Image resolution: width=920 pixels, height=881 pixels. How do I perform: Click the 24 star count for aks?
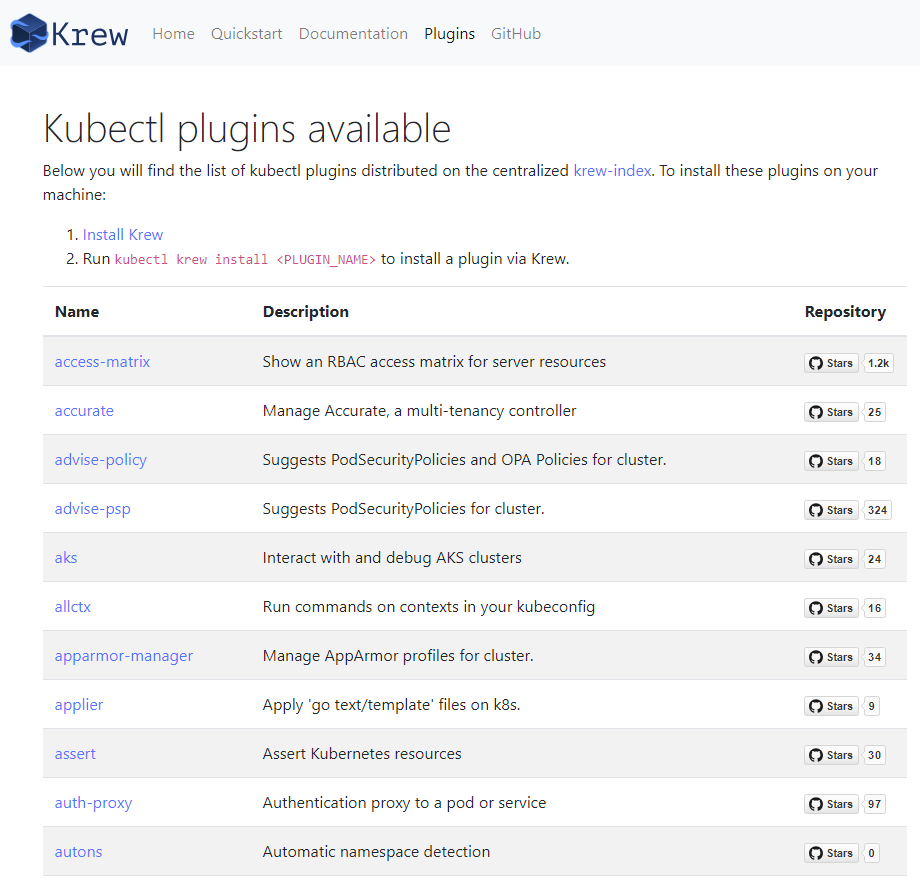click(x=874, y=559)
